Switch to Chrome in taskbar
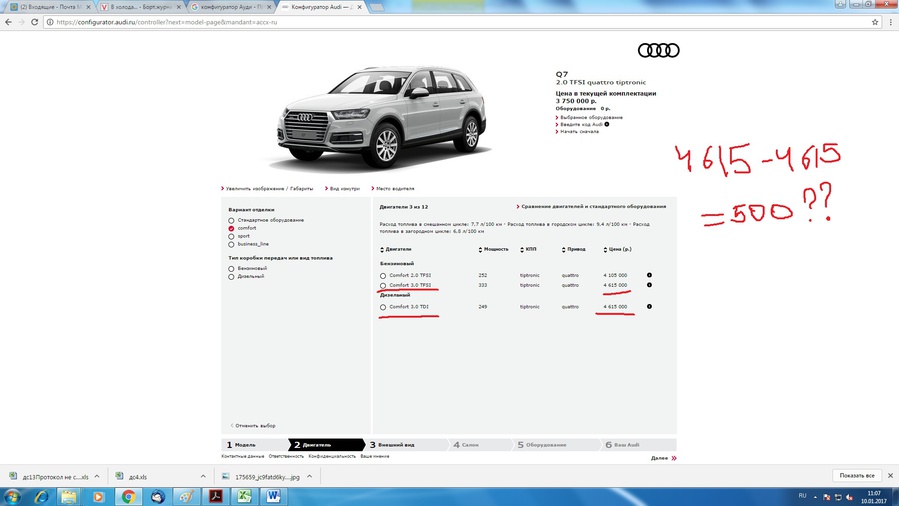This screenshot has width=899, height=506. tap(128, 496)
